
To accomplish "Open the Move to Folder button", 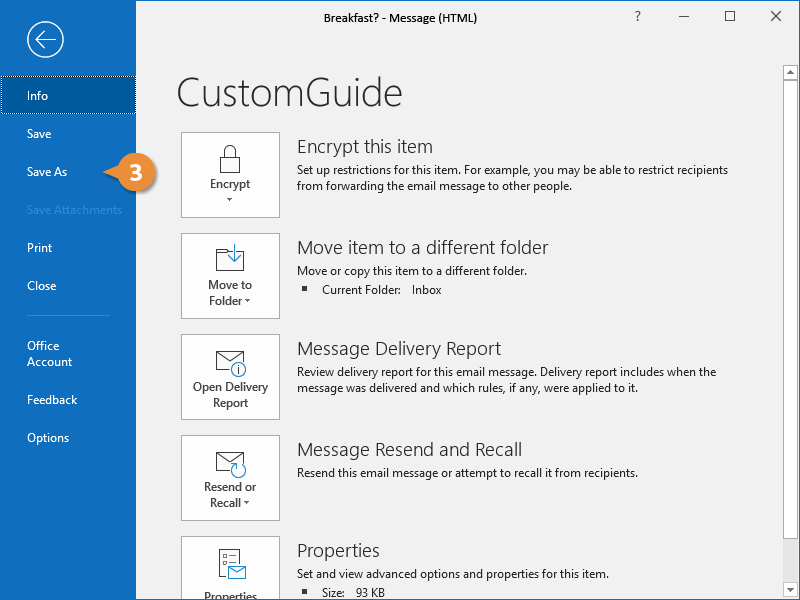I will coord(230,276).
